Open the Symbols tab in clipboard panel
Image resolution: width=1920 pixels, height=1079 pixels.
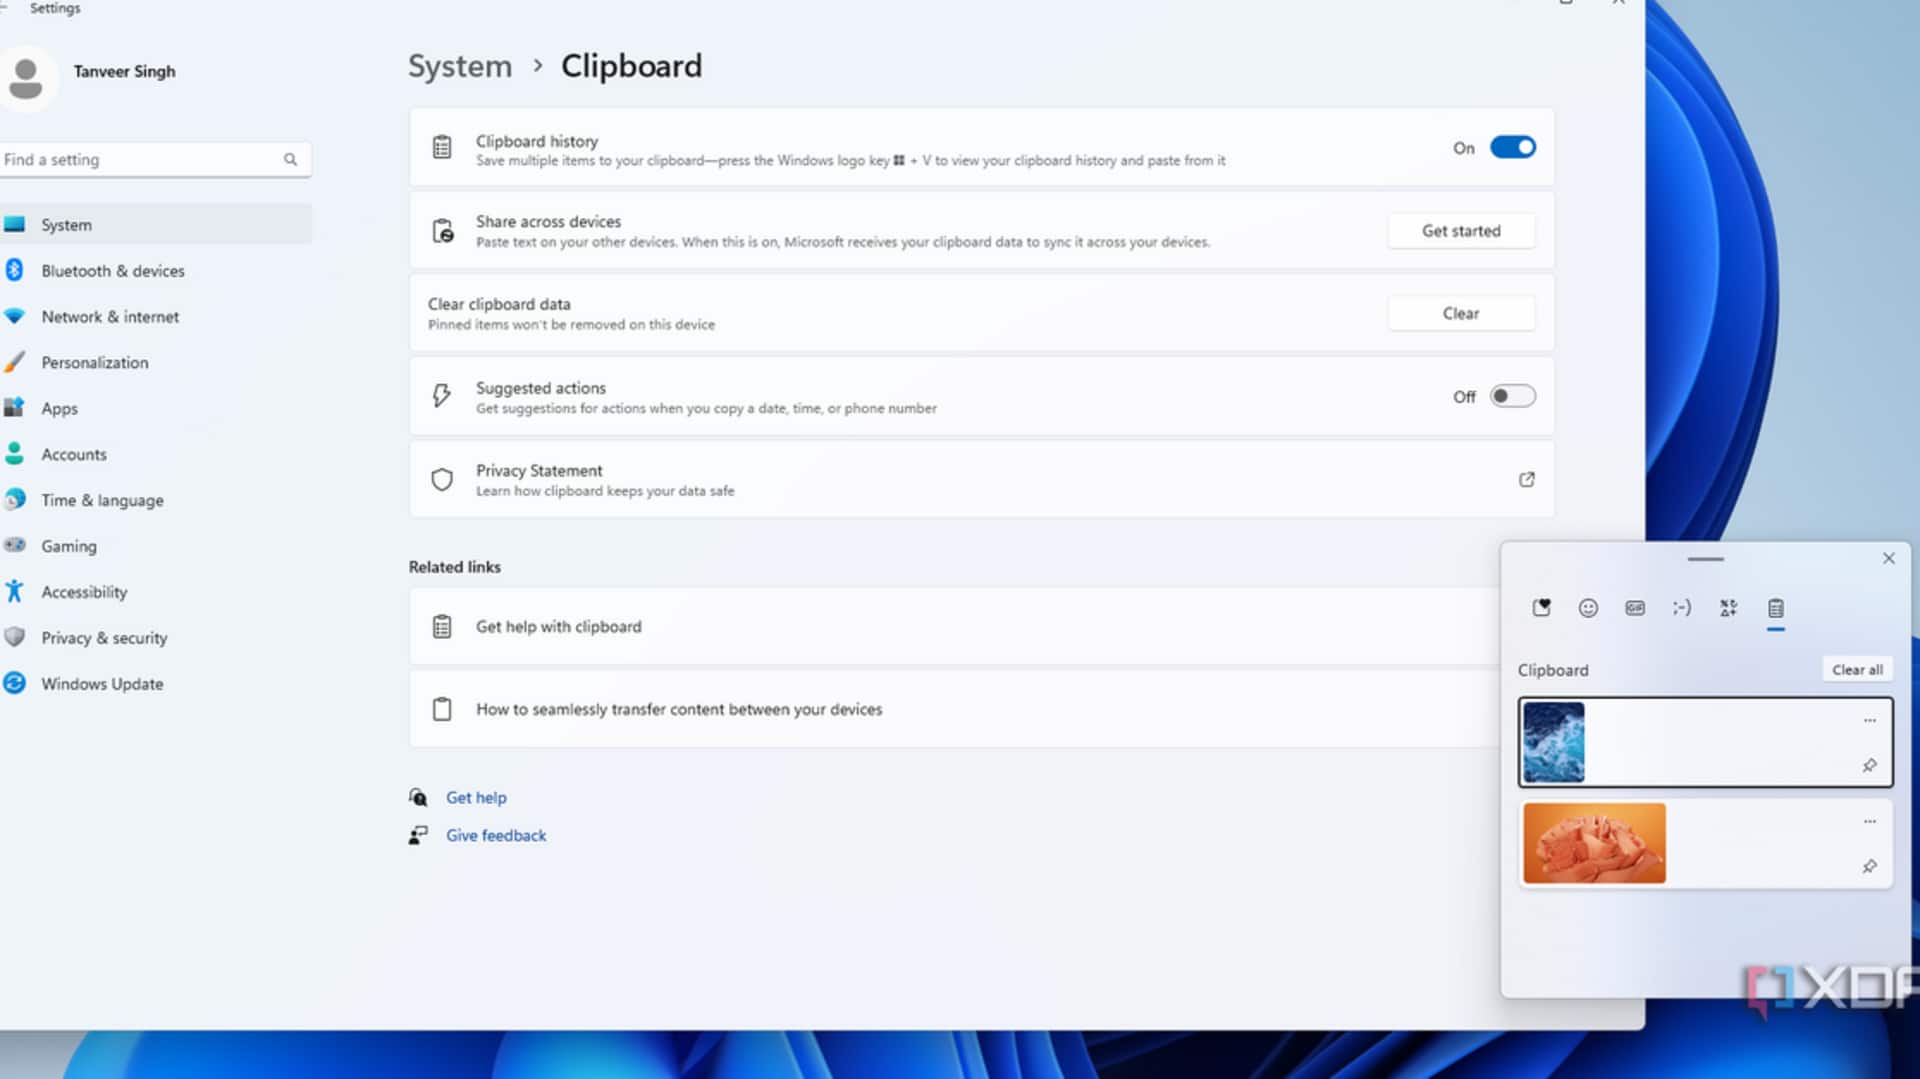coord(1728,608)
